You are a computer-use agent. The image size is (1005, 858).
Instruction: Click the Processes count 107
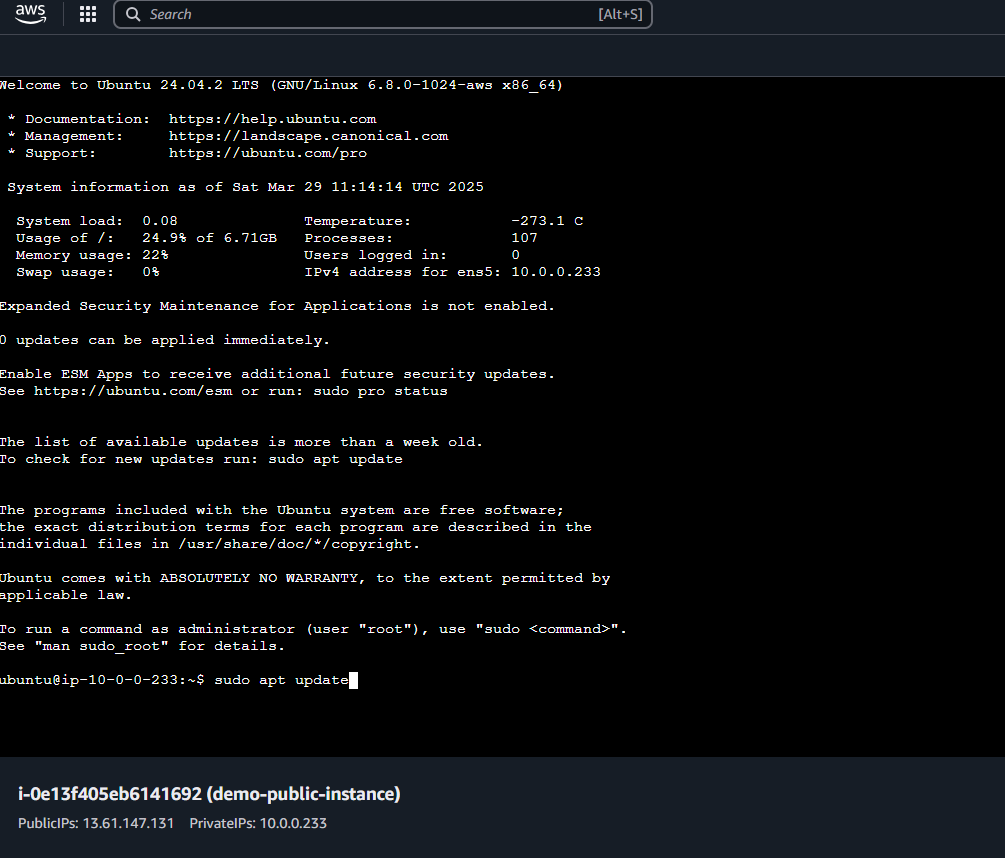pyautogui.click(x=524, y=238)
